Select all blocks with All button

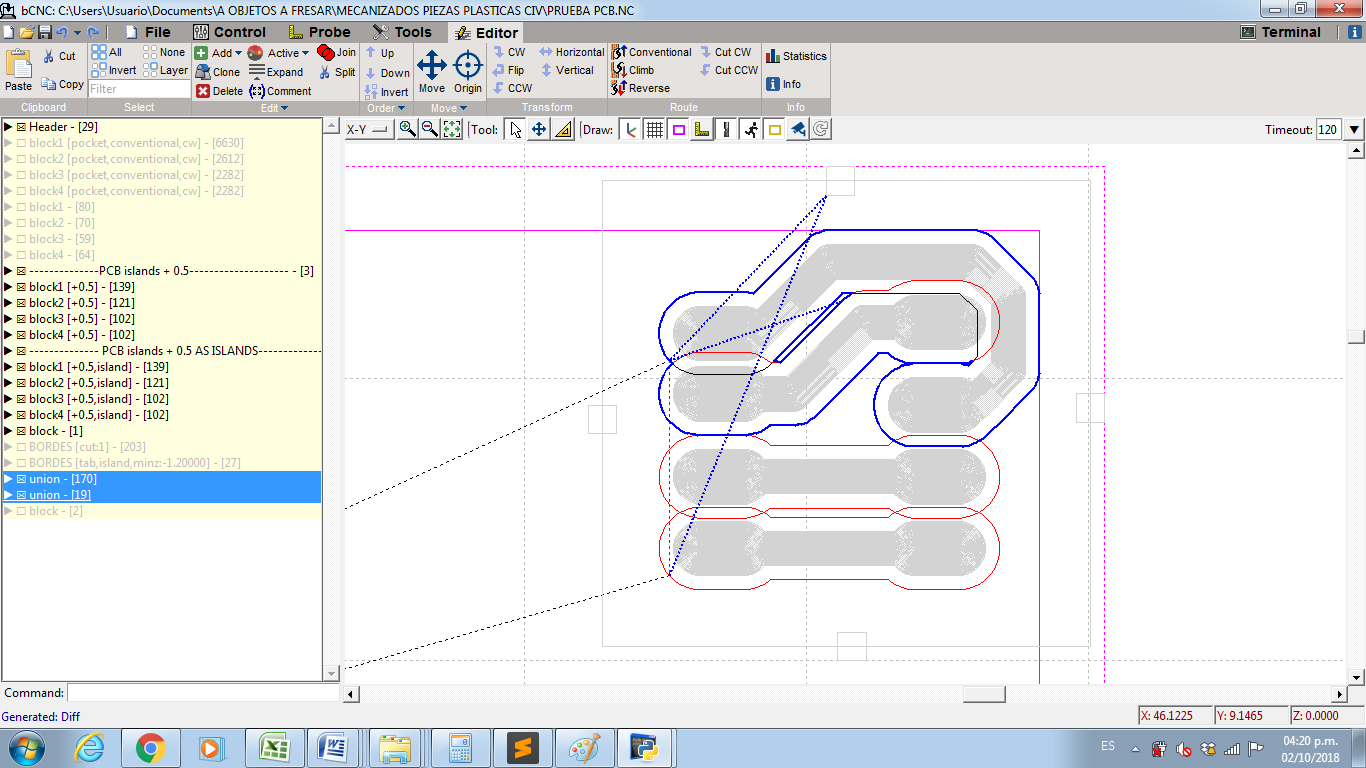click(x=107, y=52)
